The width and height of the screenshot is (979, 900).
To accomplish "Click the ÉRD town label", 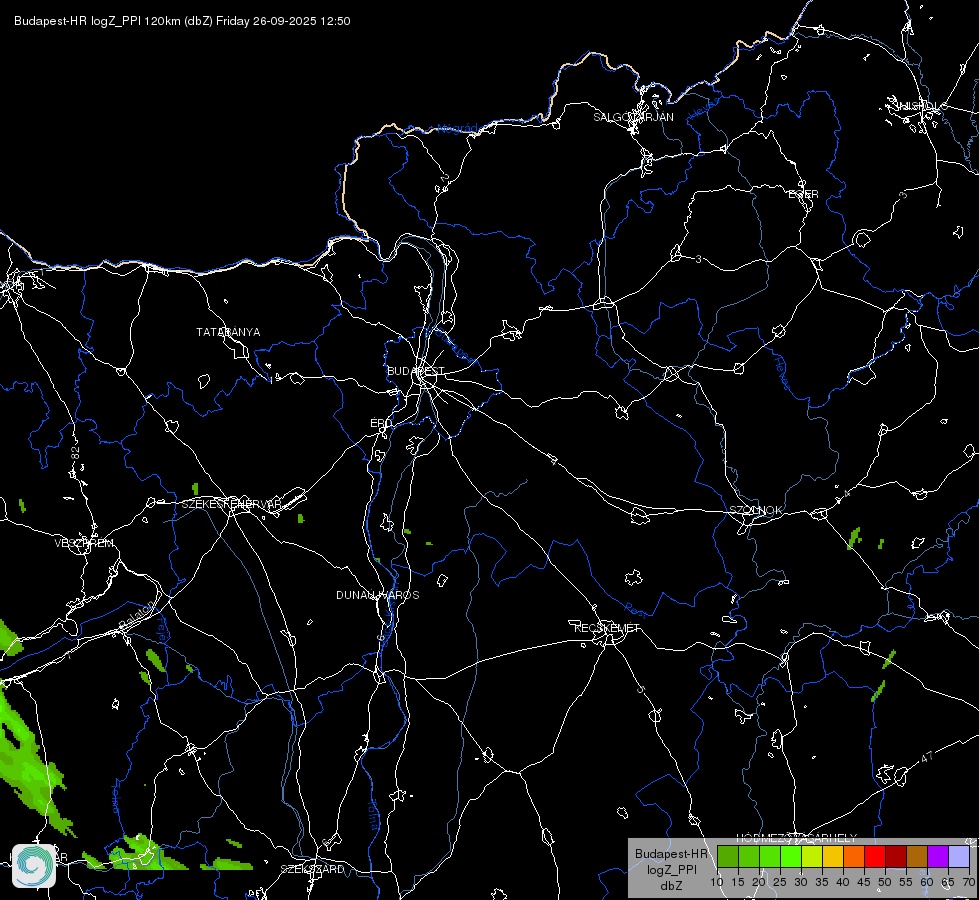I will coord(381,423).
